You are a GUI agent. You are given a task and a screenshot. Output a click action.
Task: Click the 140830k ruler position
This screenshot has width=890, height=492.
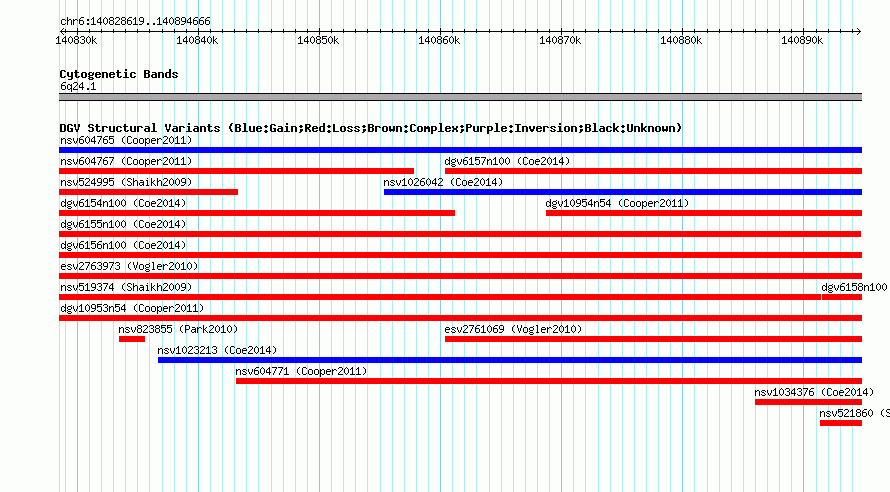point(76,40)
